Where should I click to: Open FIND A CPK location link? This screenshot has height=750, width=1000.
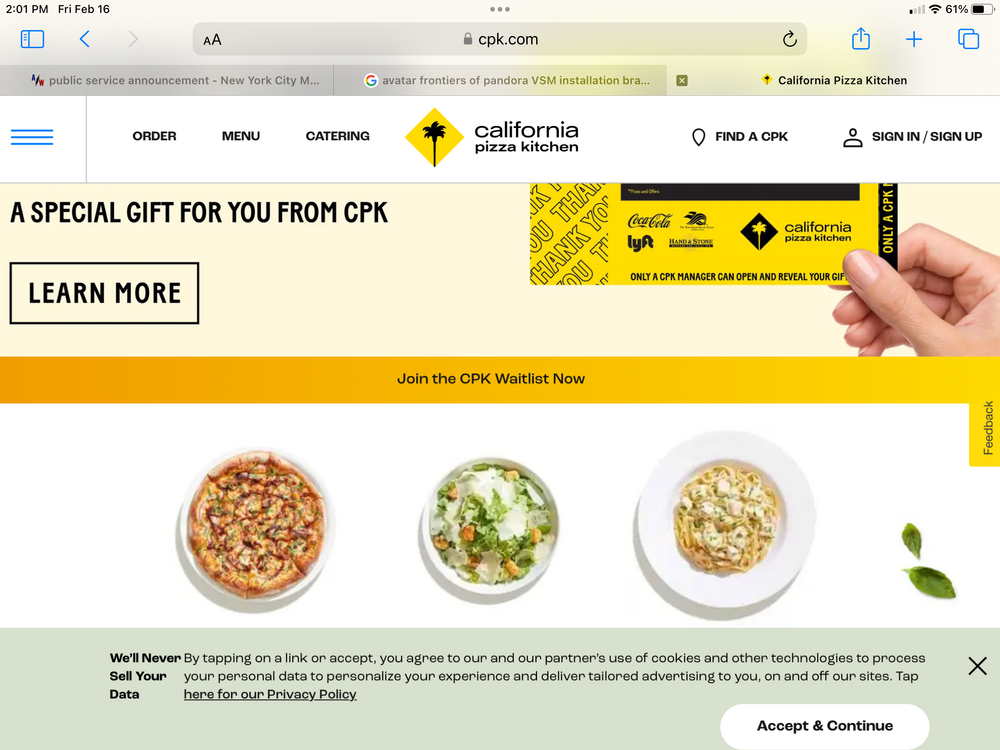coord(740,136)
